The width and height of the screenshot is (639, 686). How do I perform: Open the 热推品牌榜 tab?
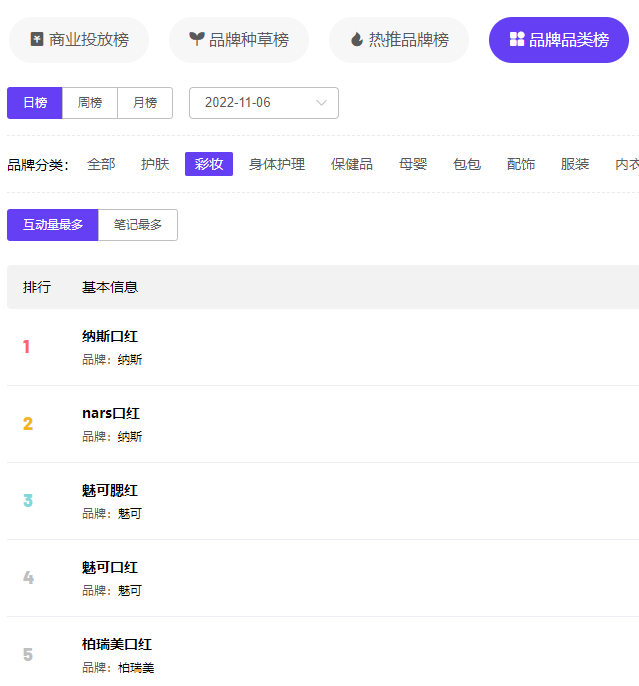click(399, 40)
